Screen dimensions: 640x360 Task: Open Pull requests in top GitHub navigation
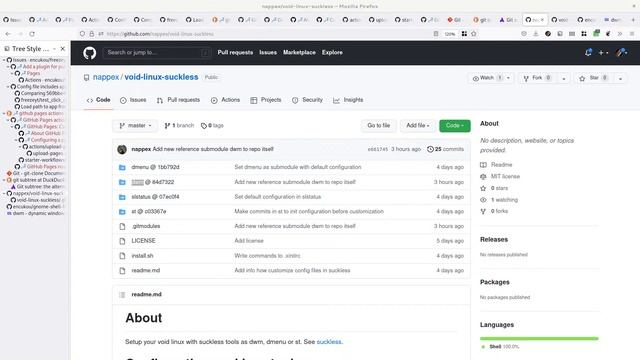tap(235, 53)
